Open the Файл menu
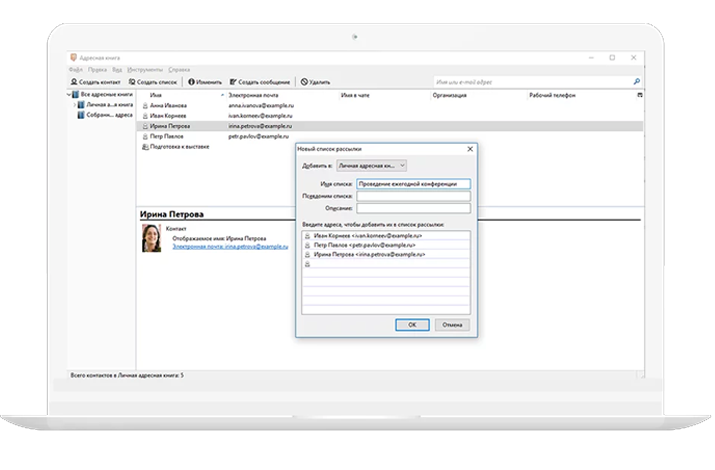The width and height of the screenshot is (715, 470). tap(76, 70)
